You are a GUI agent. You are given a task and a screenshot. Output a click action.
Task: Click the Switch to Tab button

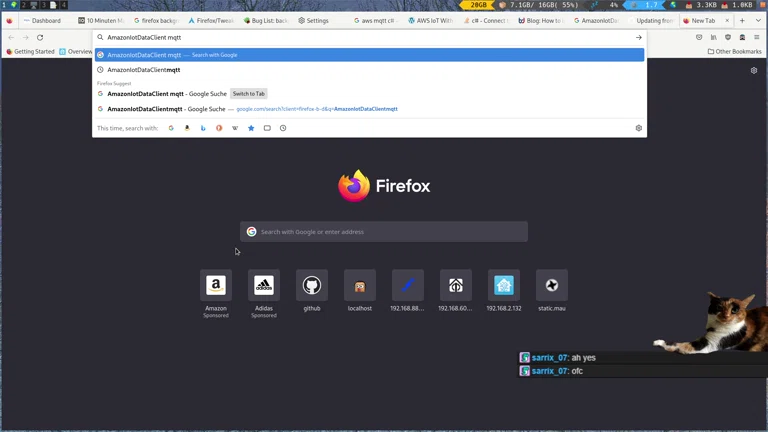(x=249, y=94)
